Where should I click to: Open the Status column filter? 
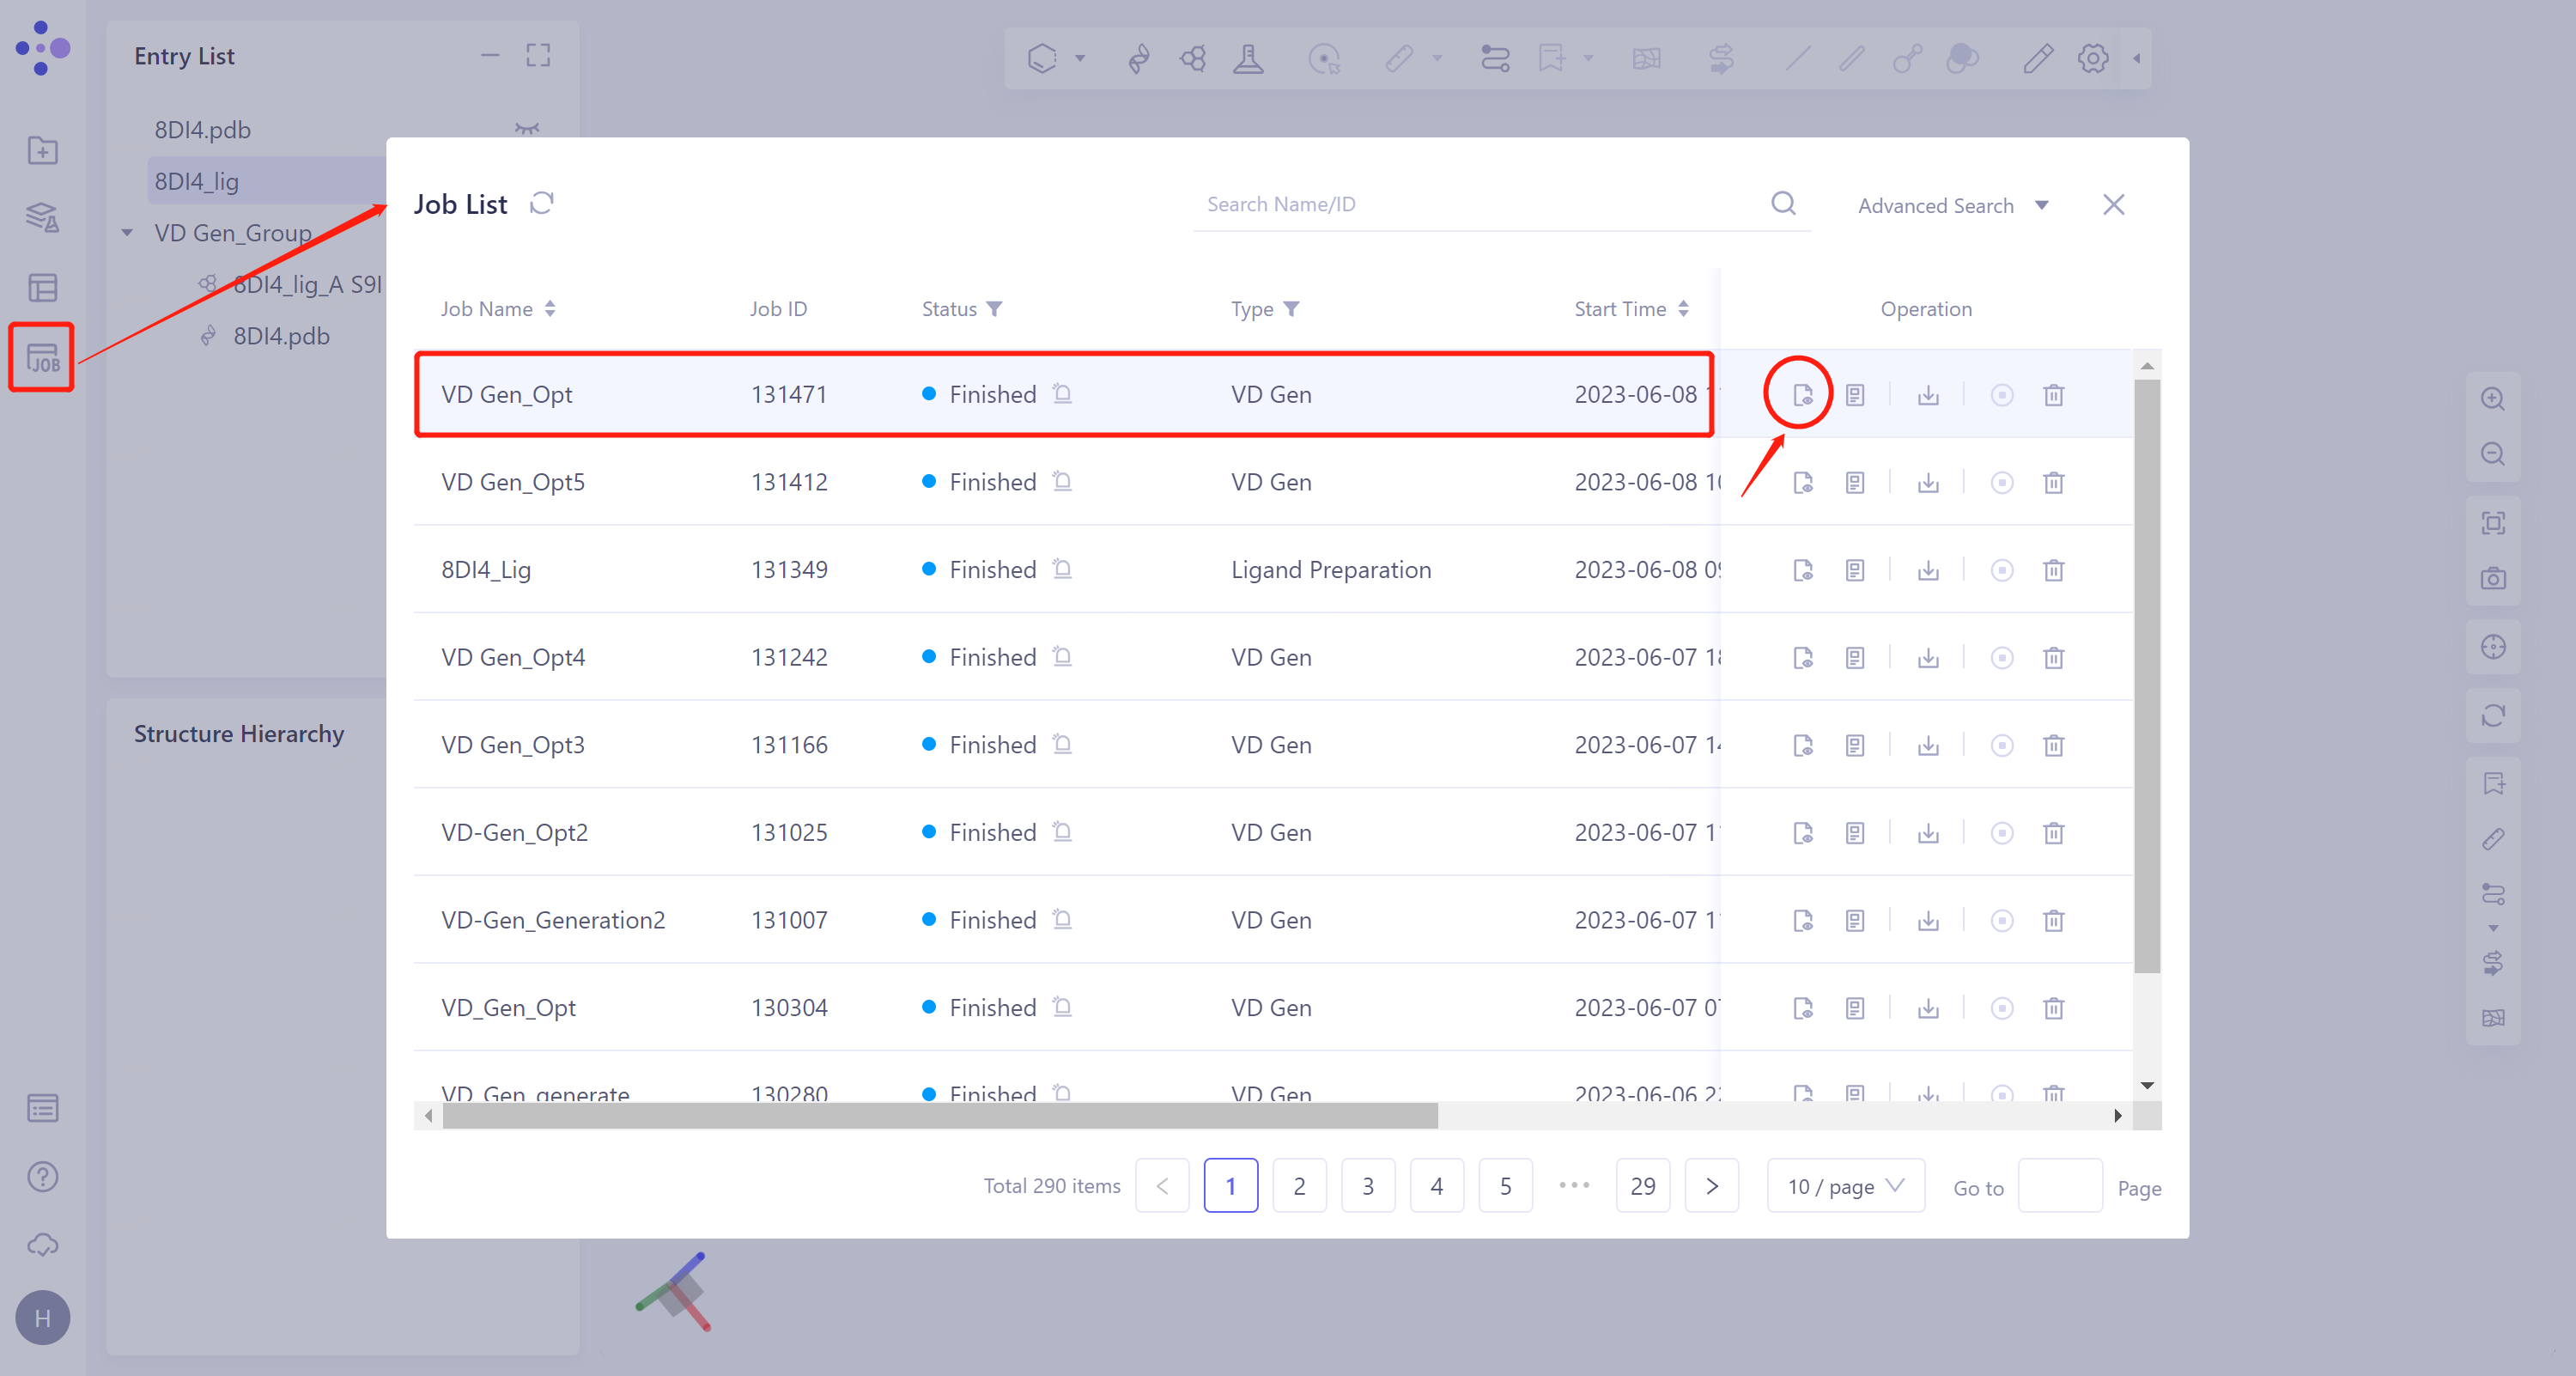[x=994, y=309]
